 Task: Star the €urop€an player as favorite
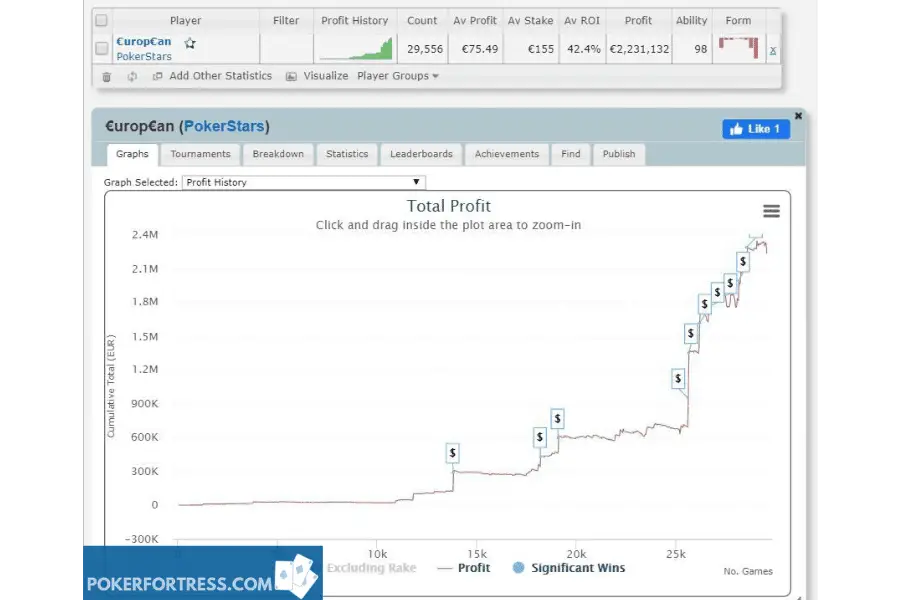[190, 42]
